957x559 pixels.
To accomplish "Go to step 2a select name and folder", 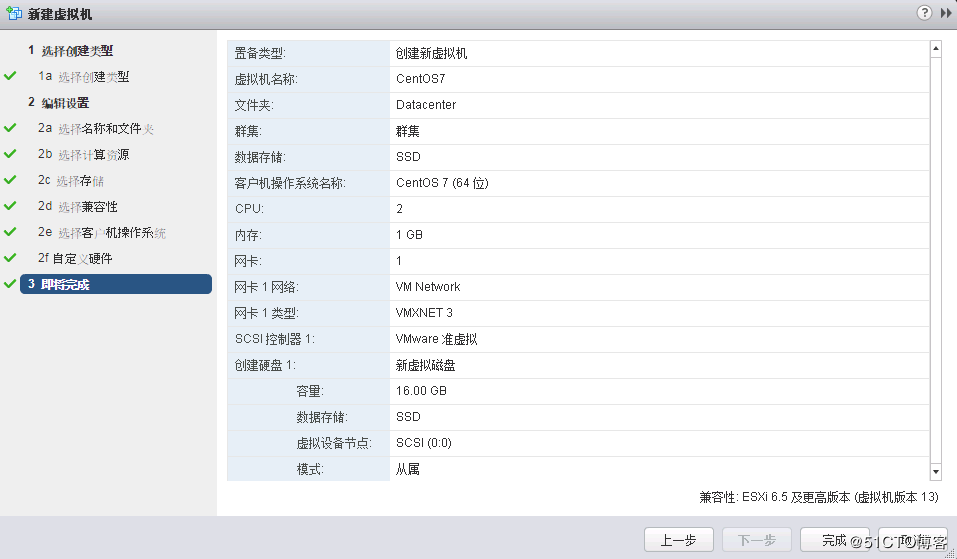I will pos(96,128).
